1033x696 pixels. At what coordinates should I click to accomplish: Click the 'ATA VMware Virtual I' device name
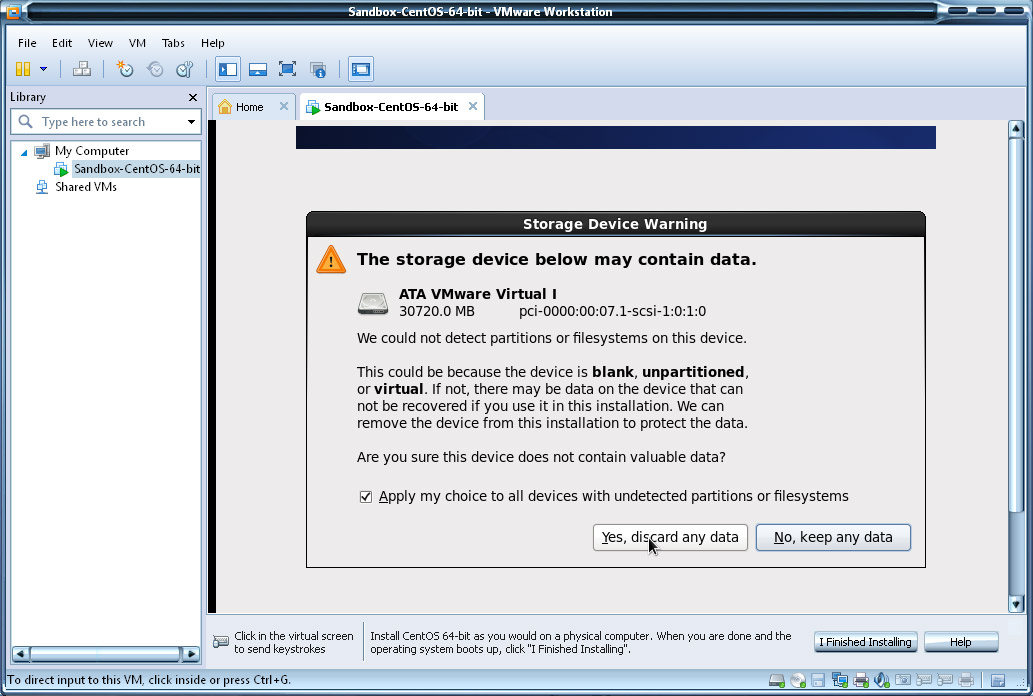click(x=478, y=294)
